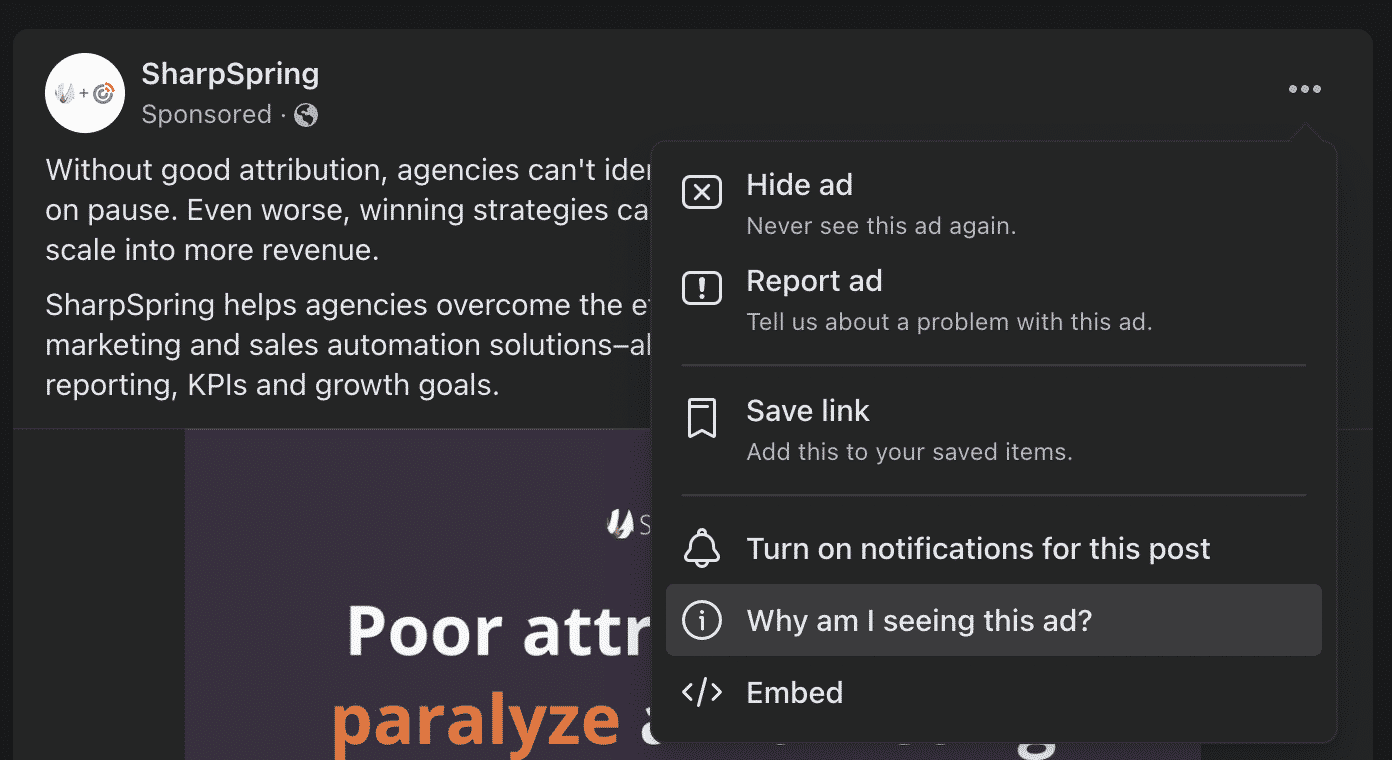
Task: Select Why am I seeing this ad?
Action: click(x=994, y=620)
